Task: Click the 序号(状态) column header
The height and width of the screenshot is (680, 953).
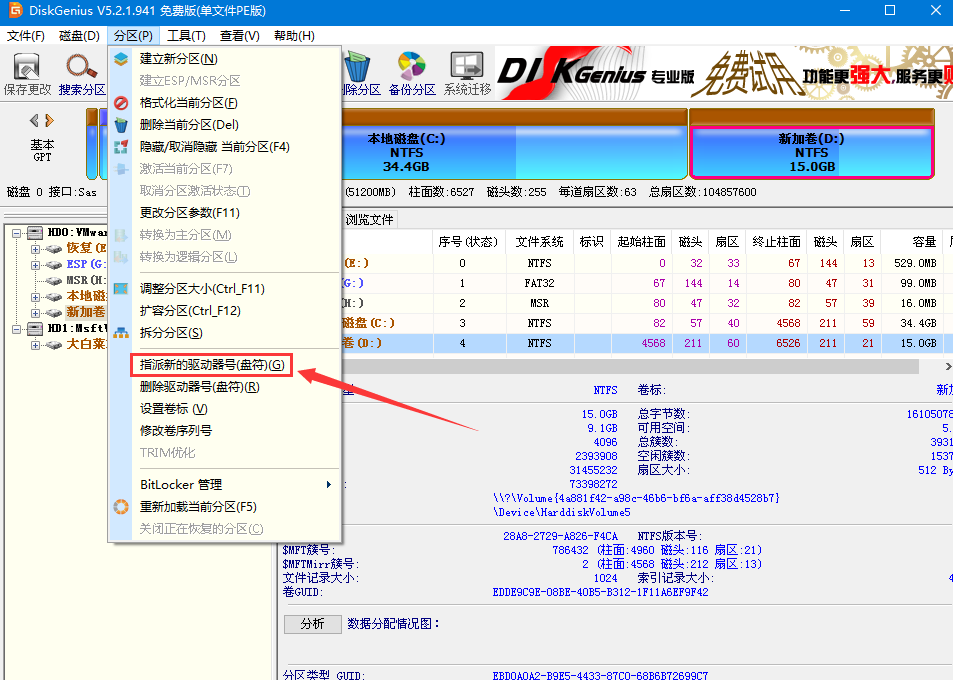Action: pos(468,242)
